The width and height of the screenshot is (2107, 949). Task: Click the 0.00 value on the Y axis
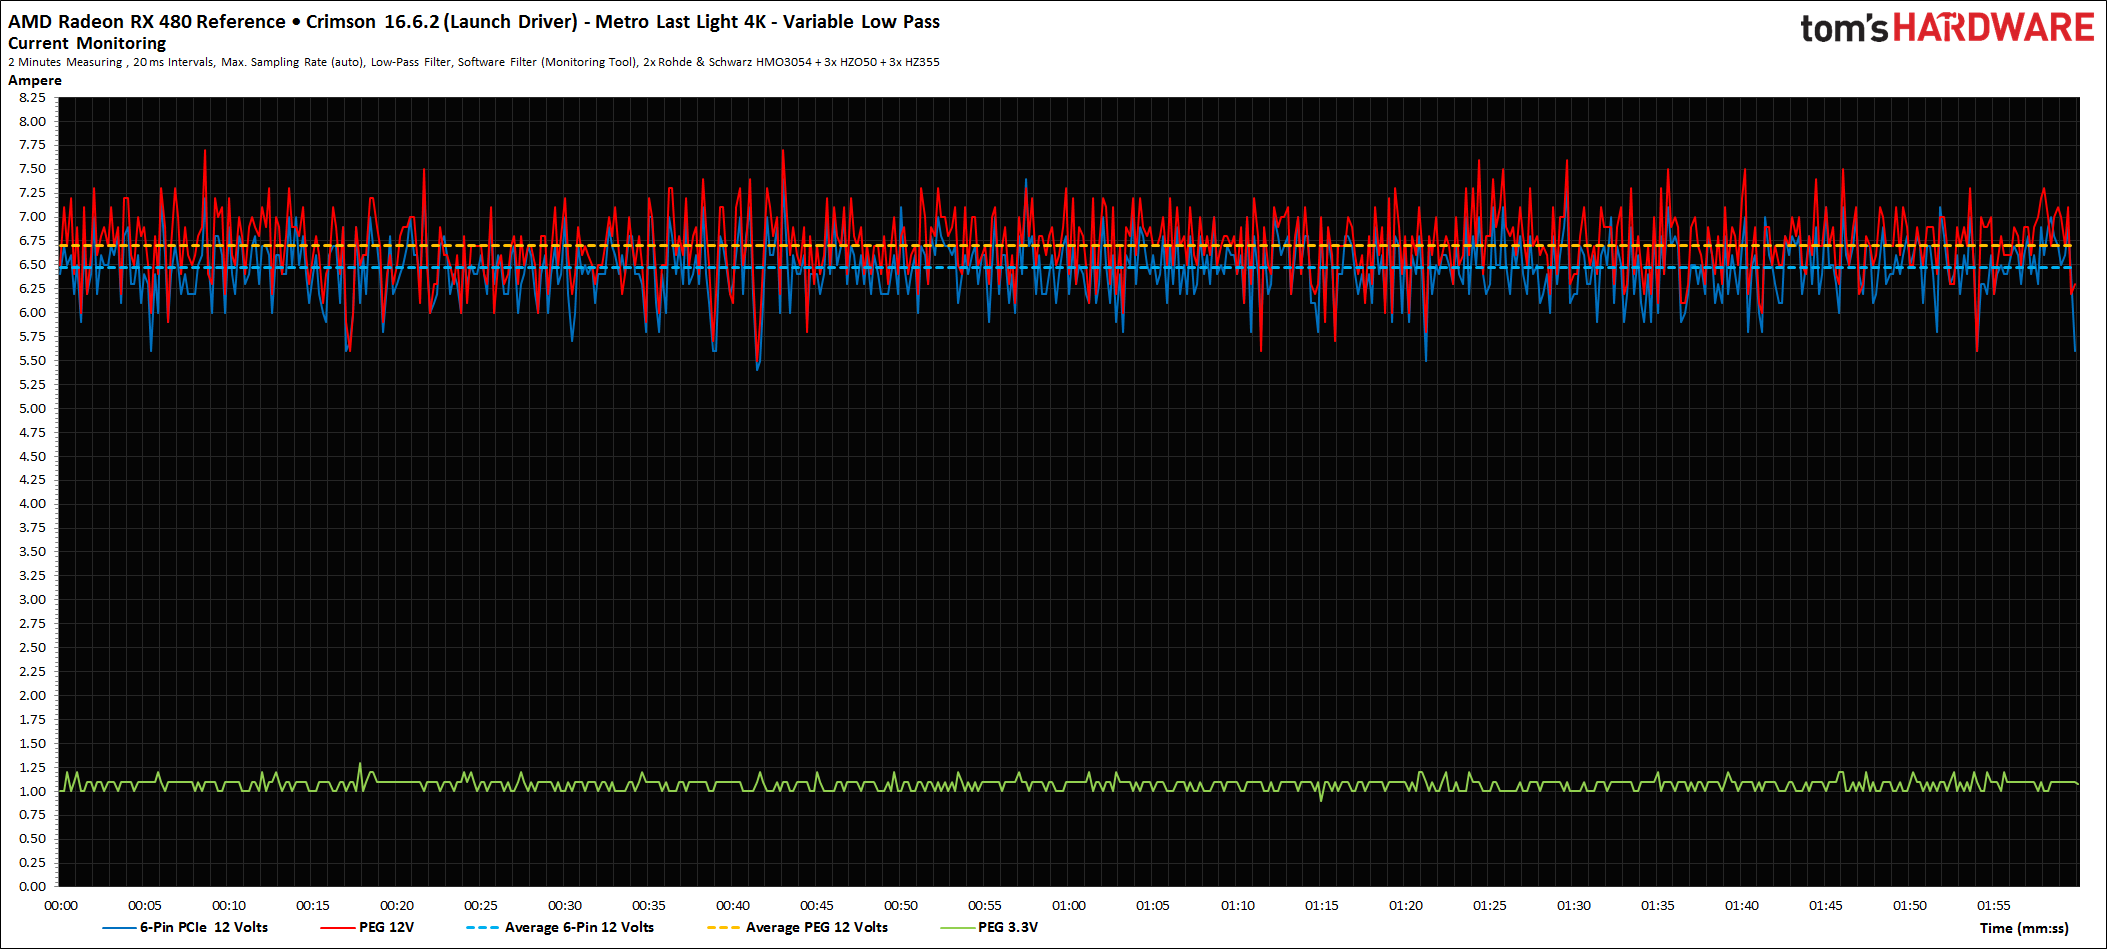tap(32, 886)
